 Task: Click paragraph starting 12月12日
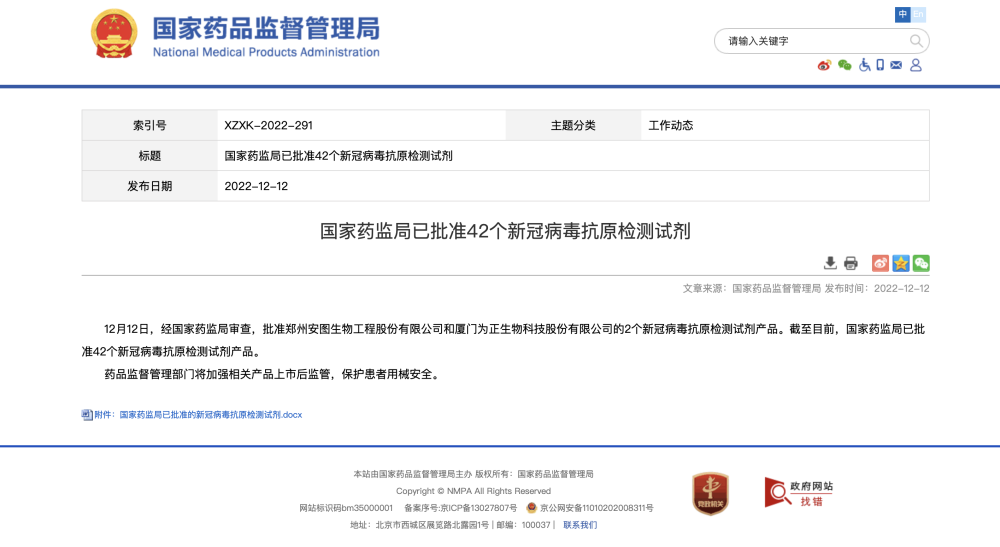[505, 340]
